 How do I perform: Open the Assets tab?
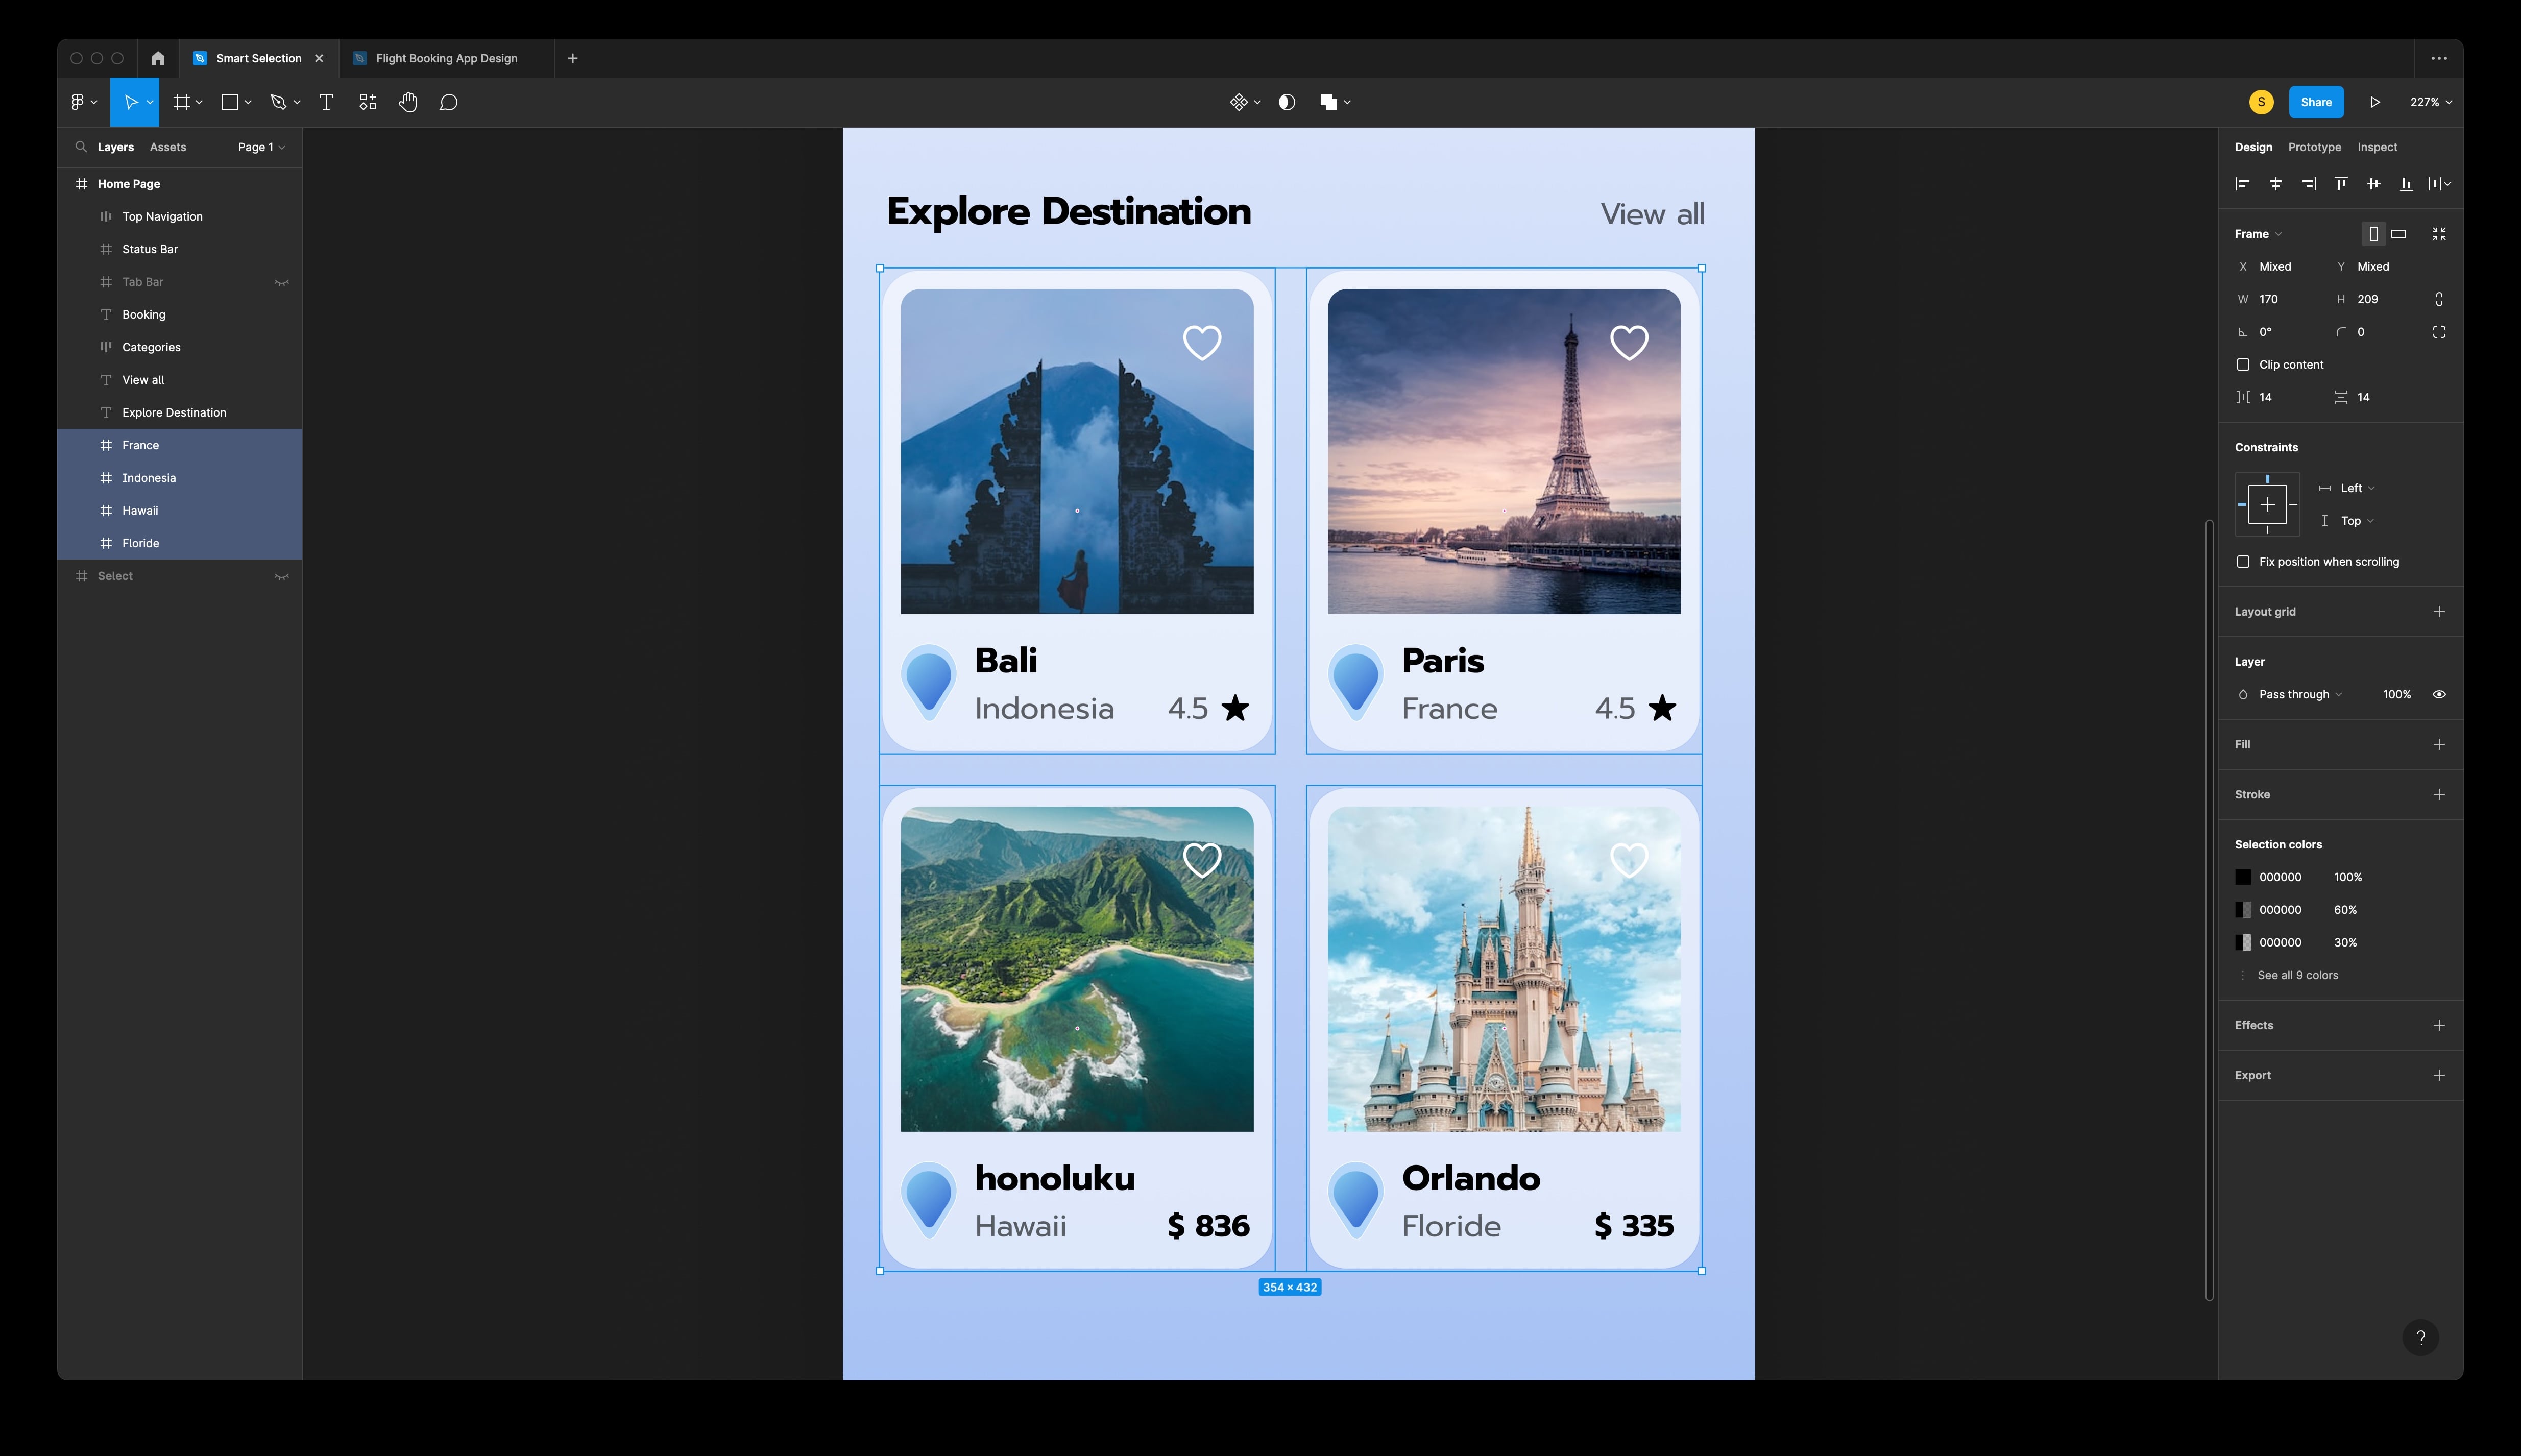pos(168,147)
